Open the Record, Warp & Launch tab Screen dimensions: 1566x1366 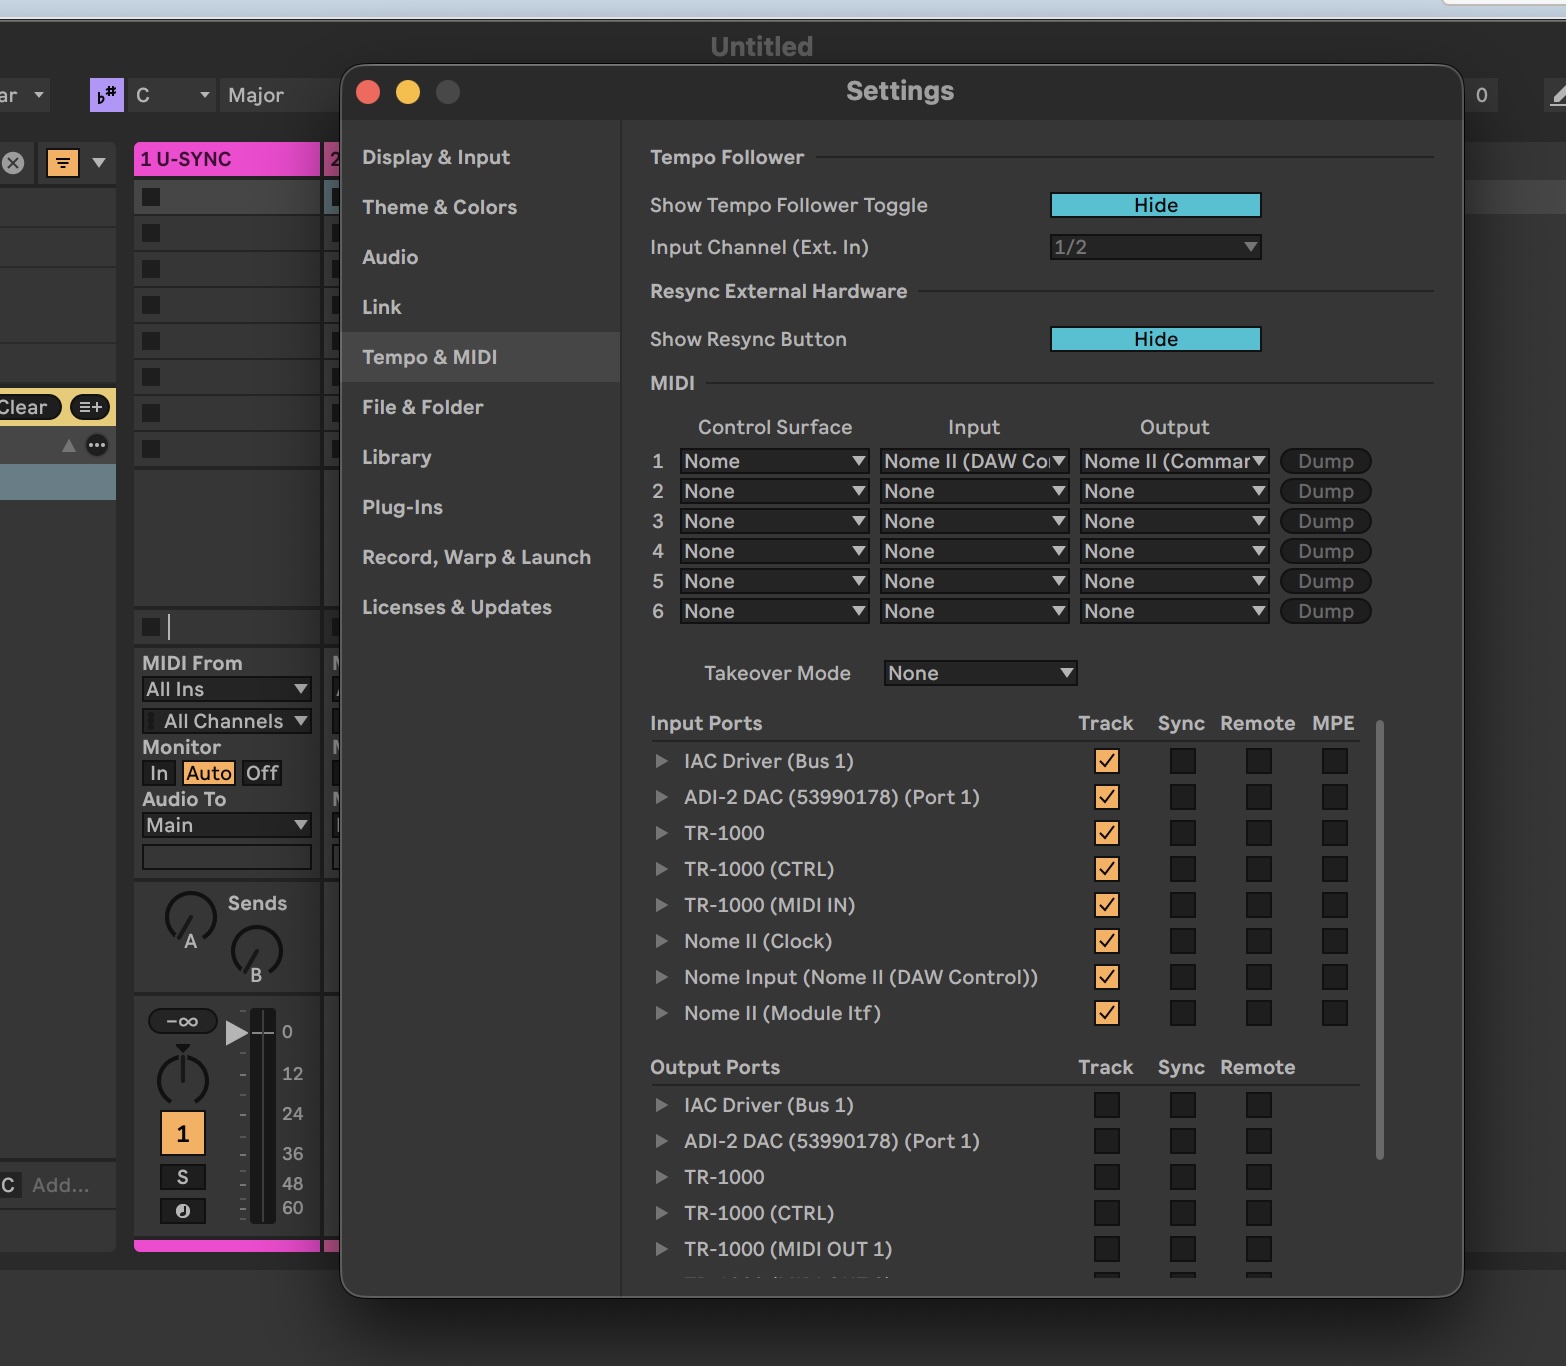[x=476, y=557]
